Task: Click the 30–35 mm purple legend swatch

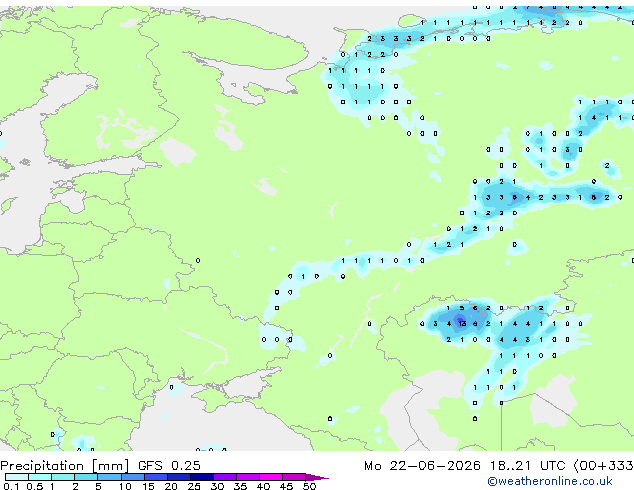Action: 225,477
